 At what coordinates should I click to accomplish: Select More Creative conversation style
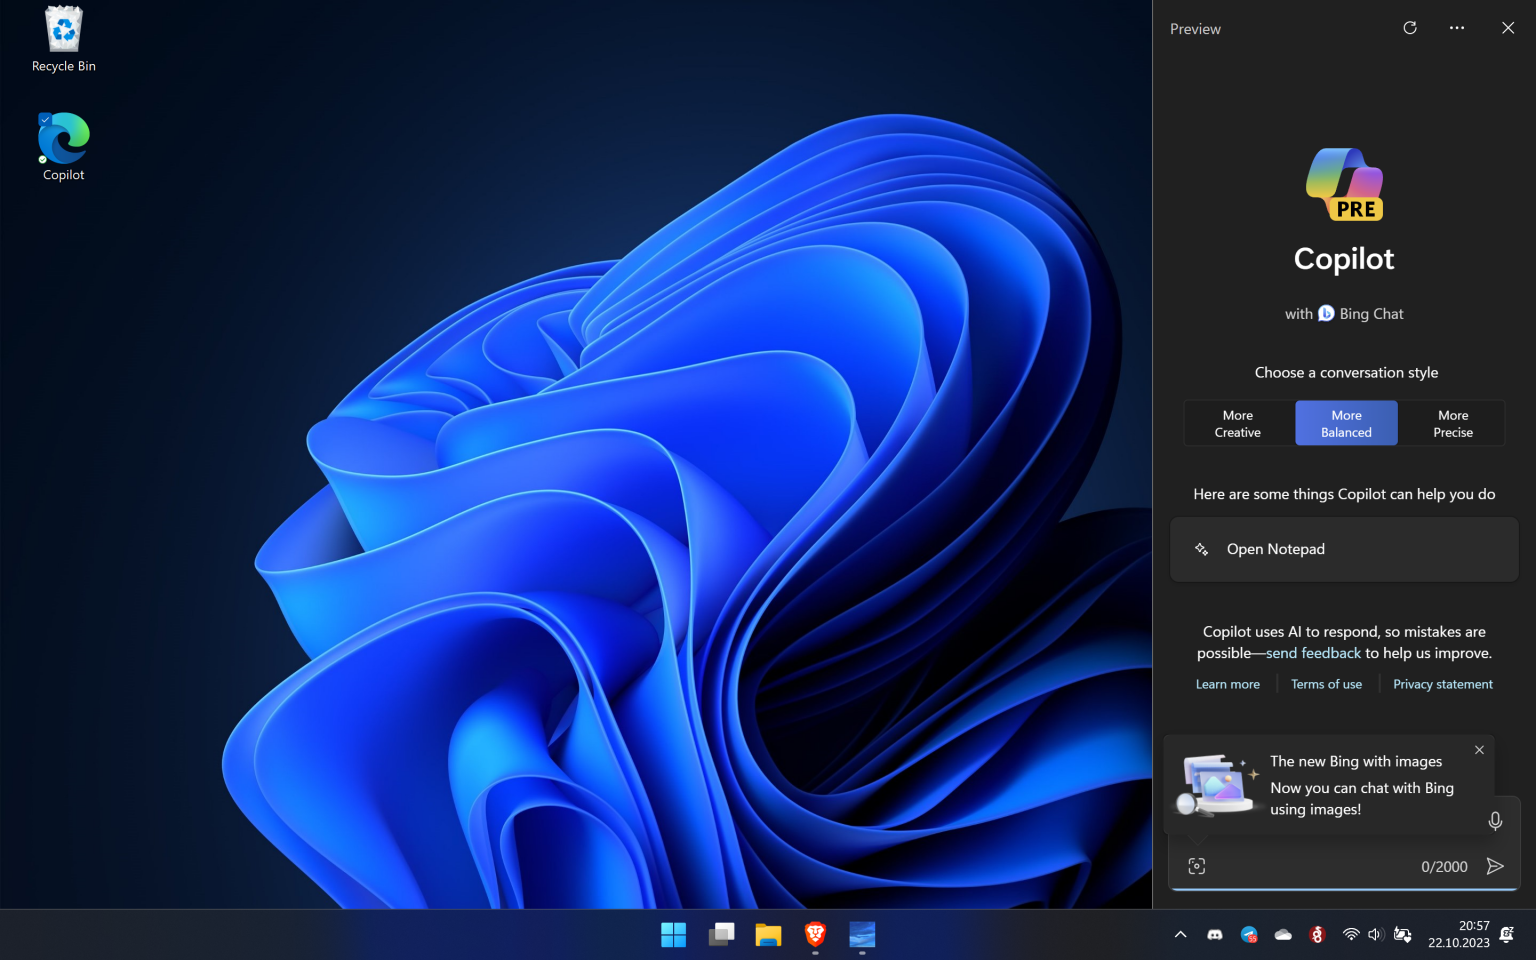point(1238,424)
